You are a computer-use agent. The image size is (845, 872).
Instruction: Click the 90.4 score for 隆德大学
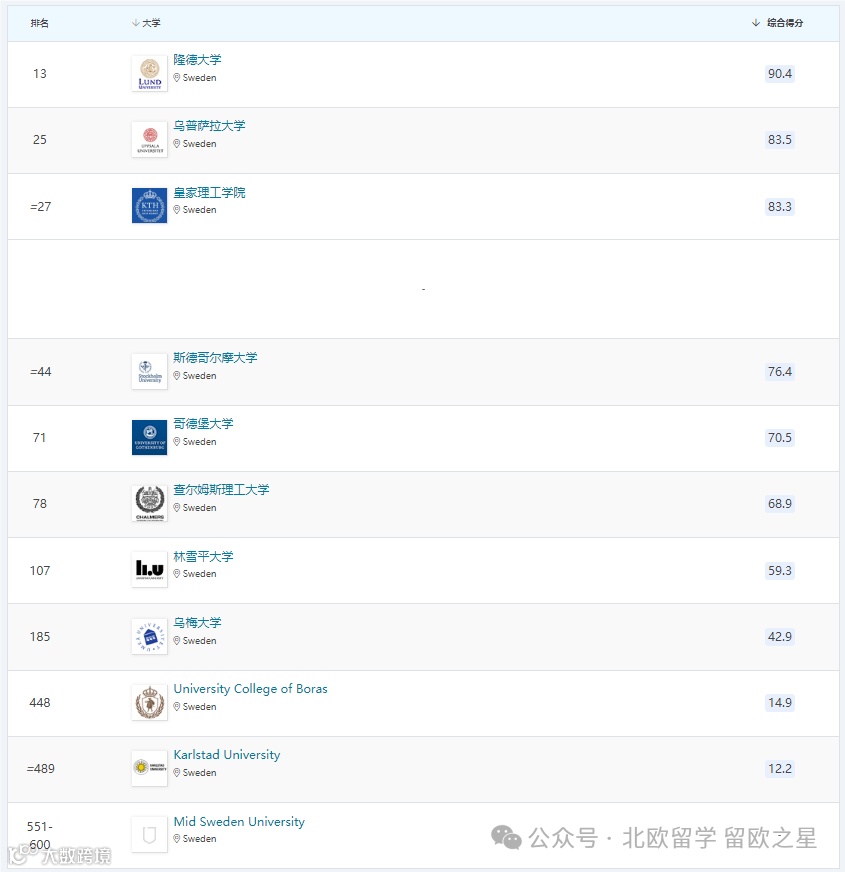point(779,73)
